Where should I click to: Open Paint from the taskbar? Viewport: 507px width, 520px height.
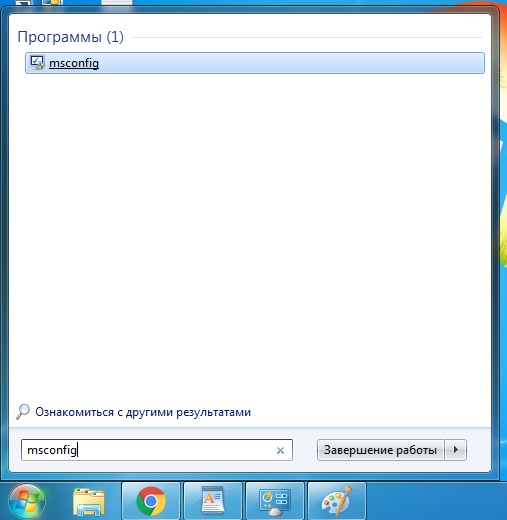337,501
